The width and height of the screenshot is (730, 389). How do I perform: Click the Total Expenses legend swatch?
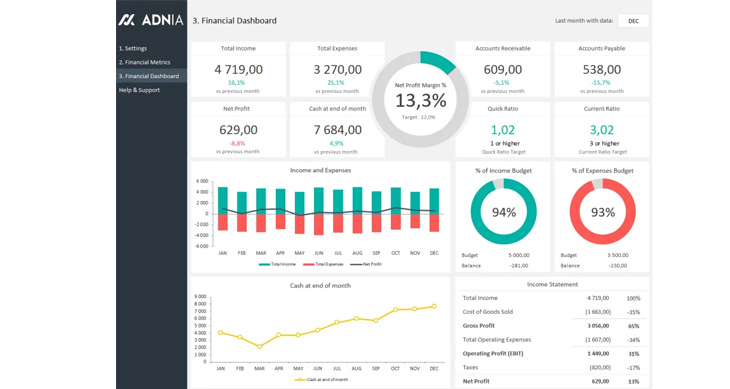pos(308,264)
